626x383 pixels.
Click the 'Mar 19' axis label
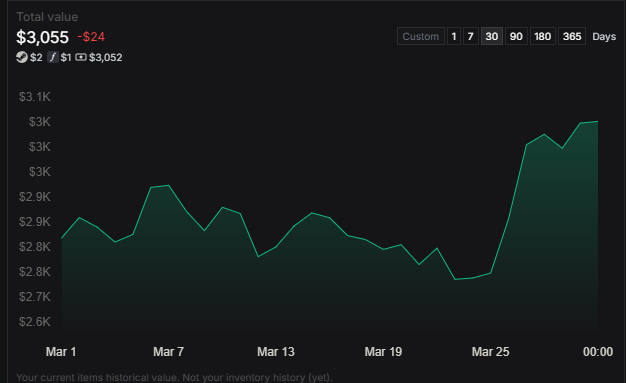pyautogui.click(x=383, y=352)
